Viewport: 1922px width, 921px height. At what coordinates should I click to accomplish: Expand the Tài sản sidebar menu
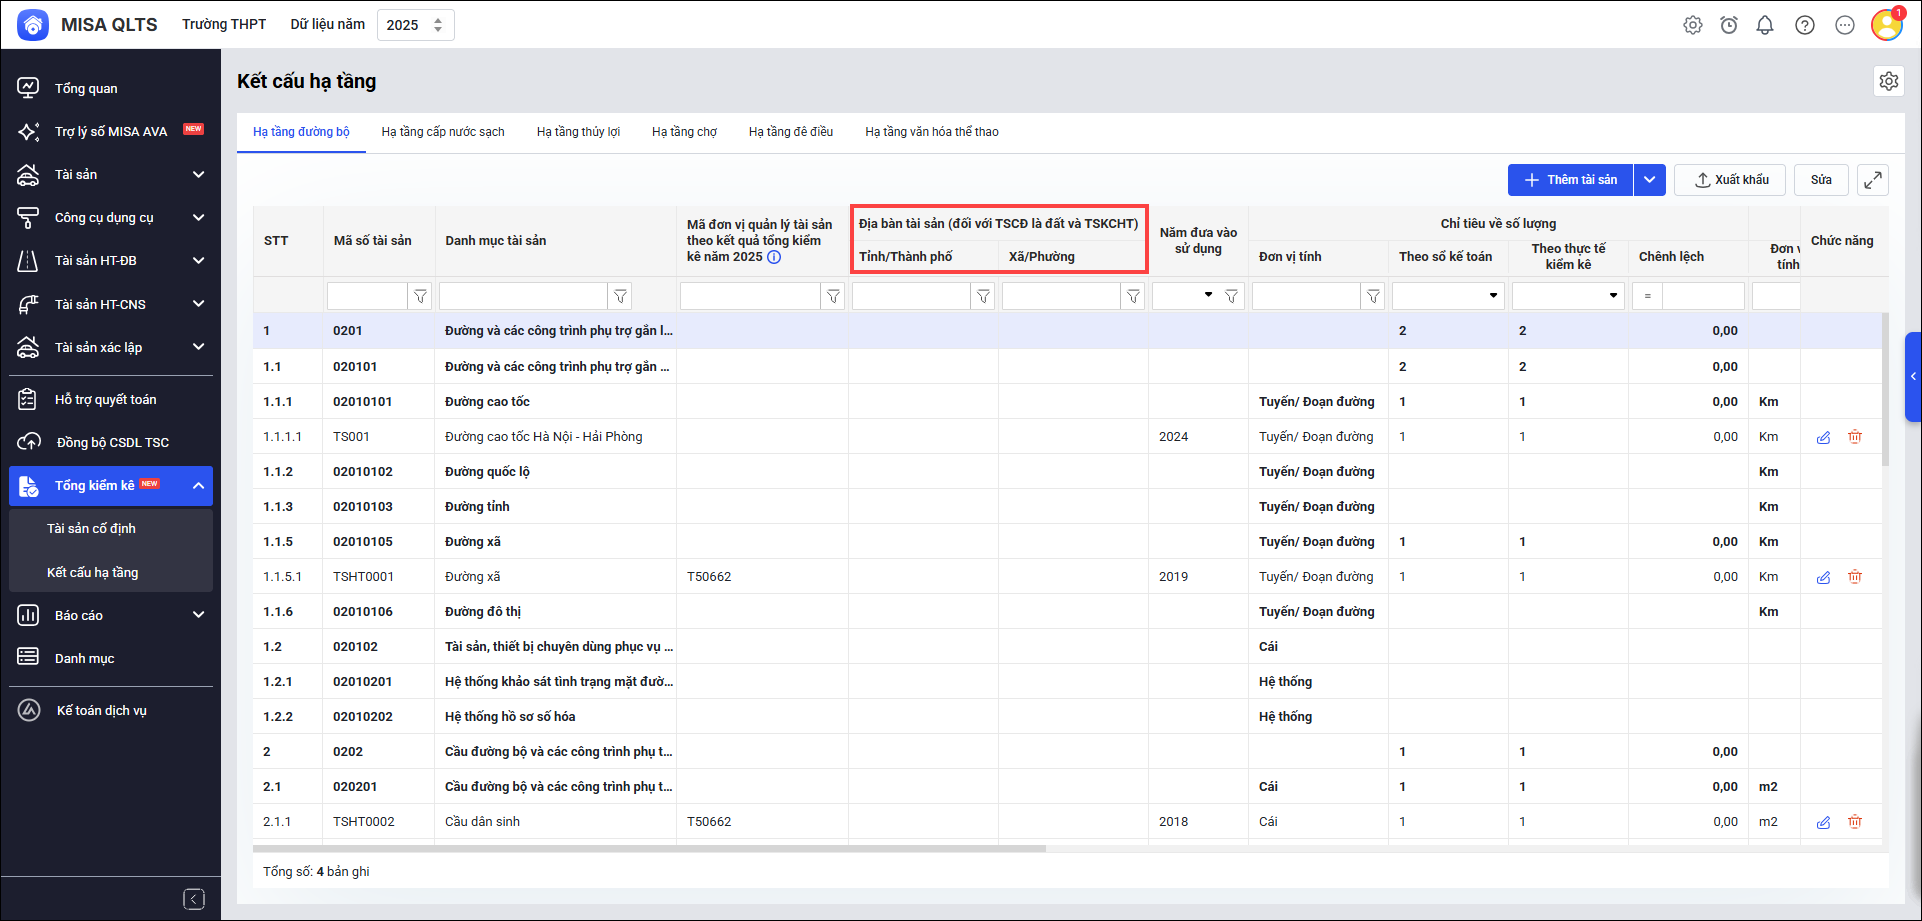click(x=198, y=175)
